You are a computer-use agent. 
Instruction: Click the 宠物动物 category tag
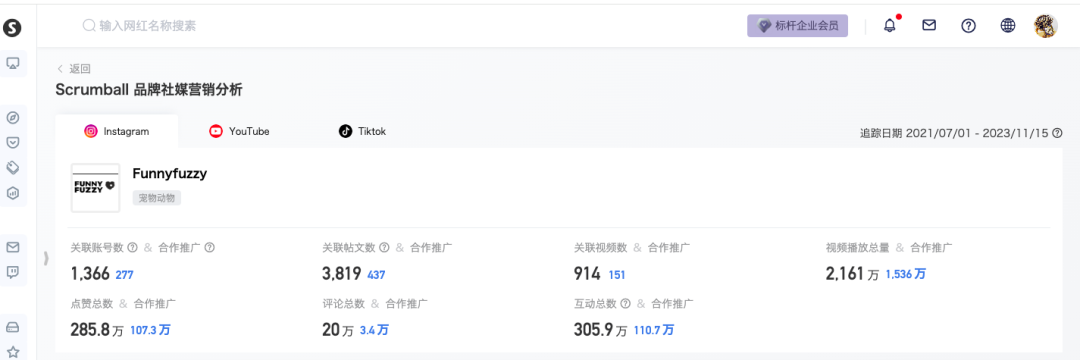tap(157, 198)
